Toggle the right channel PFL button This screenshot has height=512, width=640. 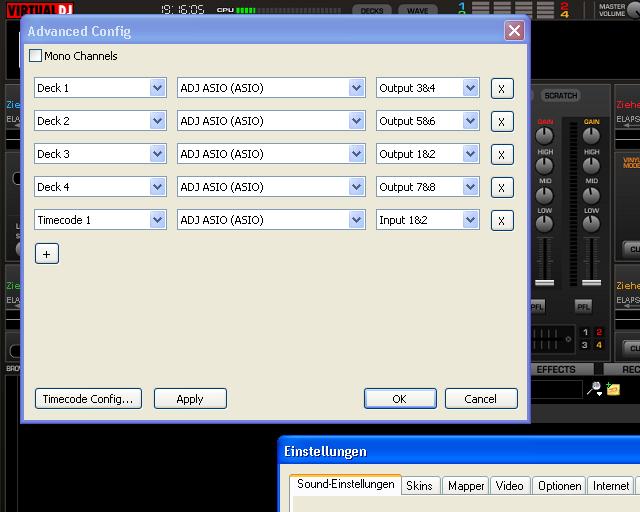tap(583, 306)
